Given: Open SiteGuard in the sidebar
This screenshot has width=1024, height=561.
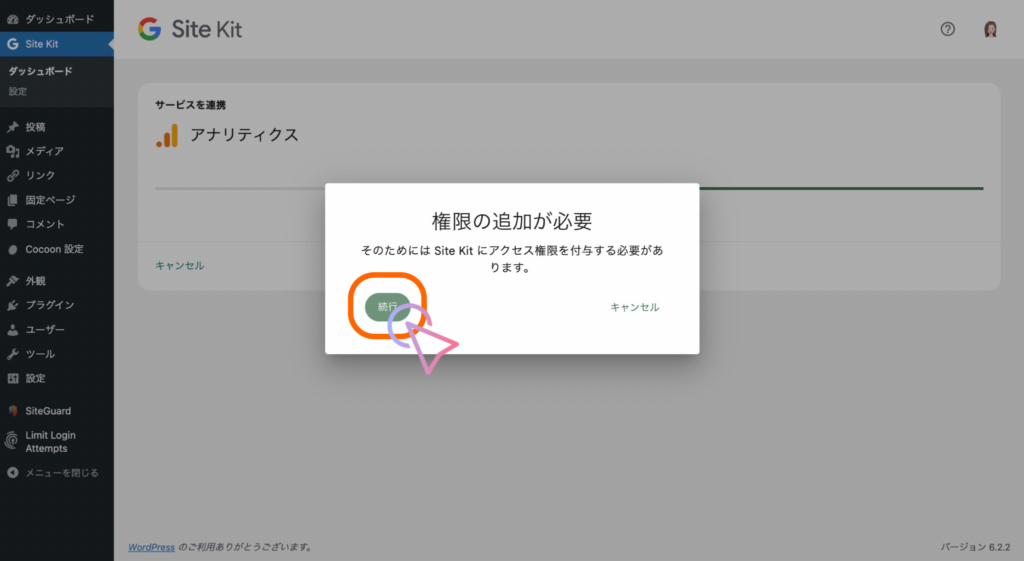Looking at the screenshot, I should [48, 411].
